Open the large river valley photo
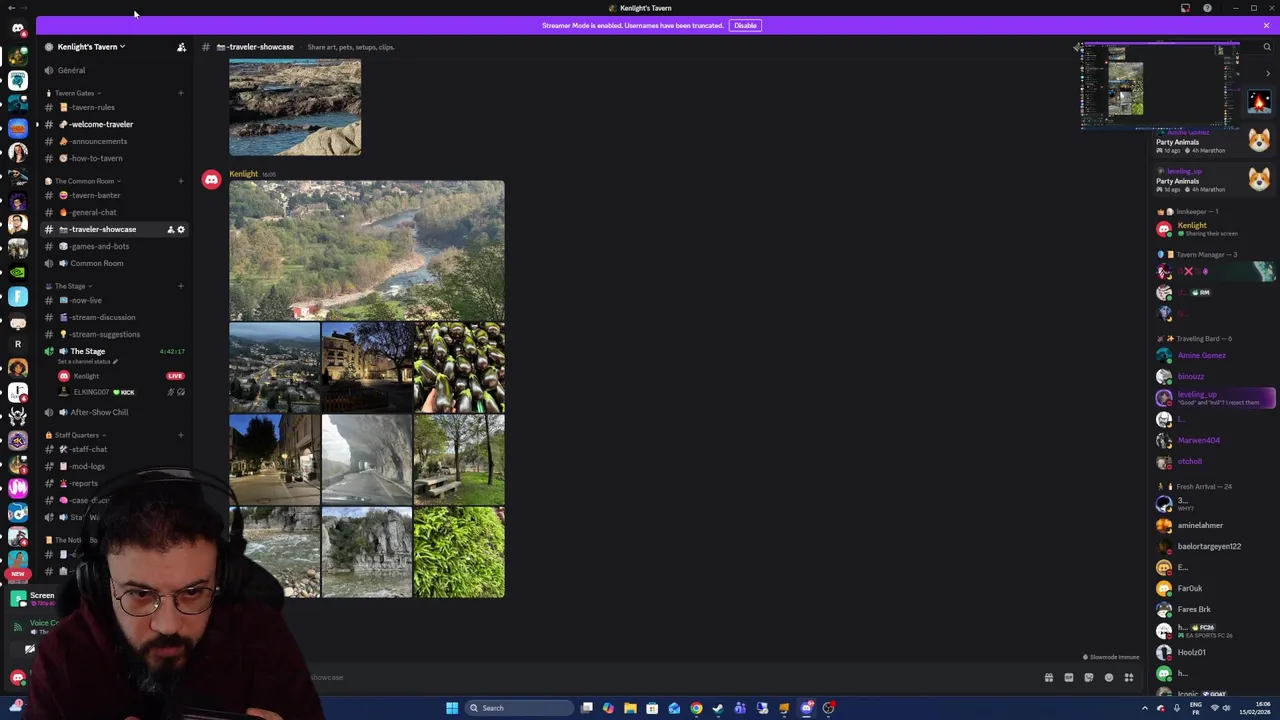 pyautogui.click(x=367, y=250)
